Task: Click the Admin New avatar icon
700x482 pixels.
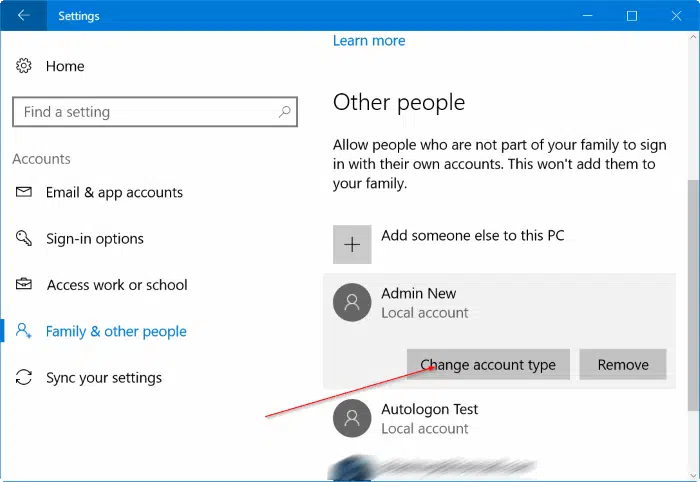Action: point(352,302)
